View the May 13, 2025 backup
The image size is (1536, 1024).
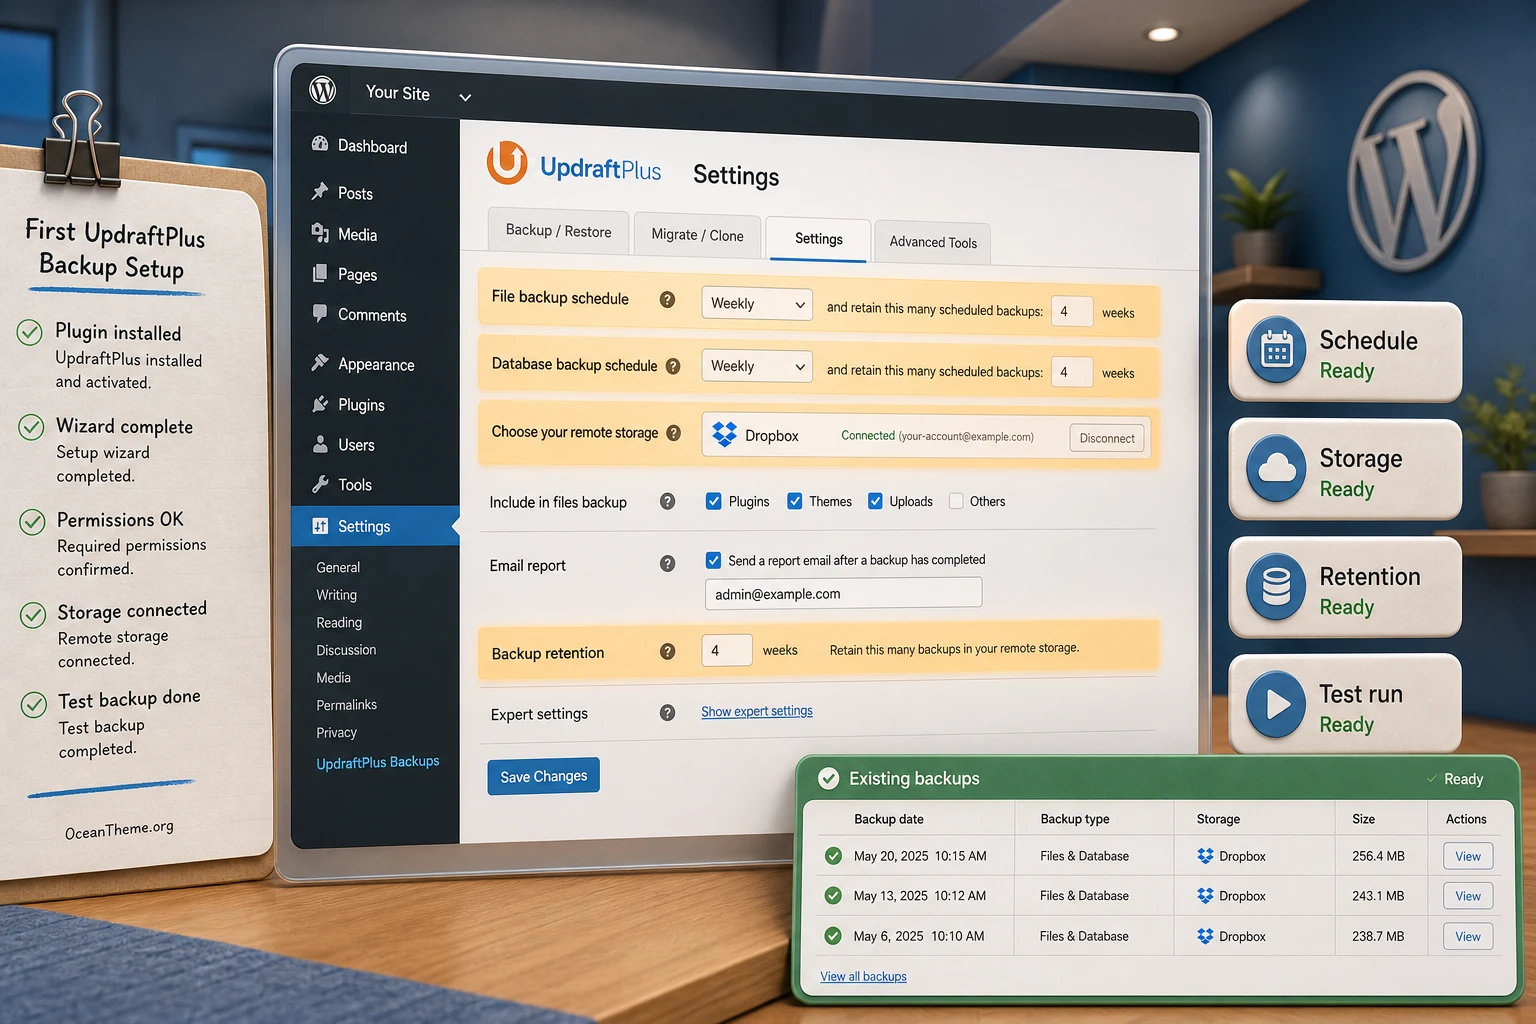click(x=1468, y=896)
